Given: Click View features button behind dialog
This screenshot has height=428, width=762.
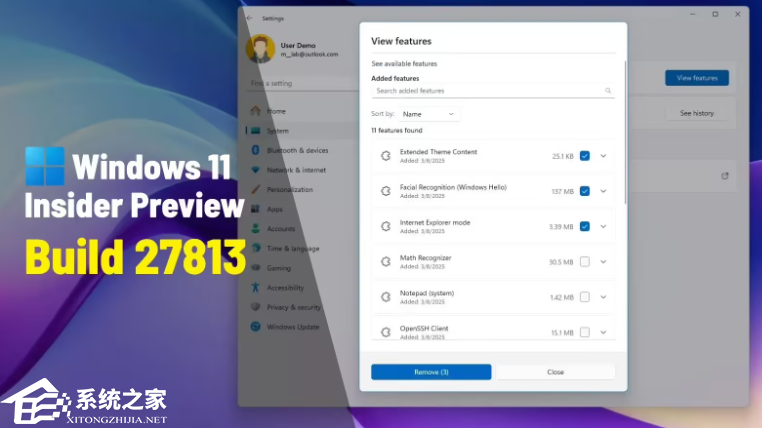Looking at the screenshot, I should pyautogui.click(x=697, y=78).
